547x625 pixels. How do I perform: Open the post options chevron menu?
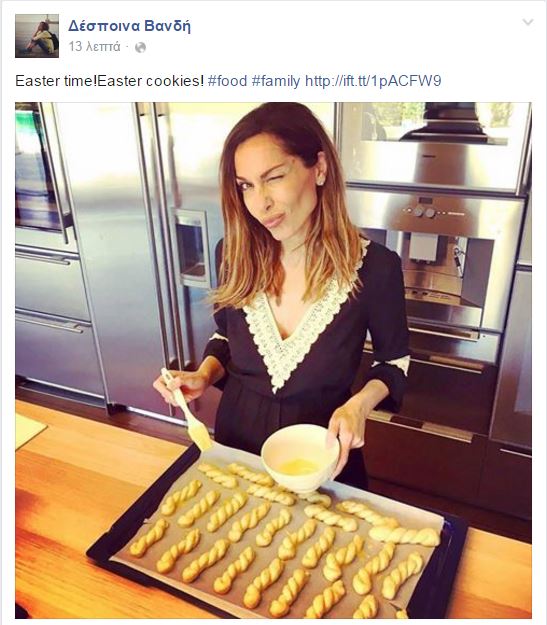pos(528,22)
